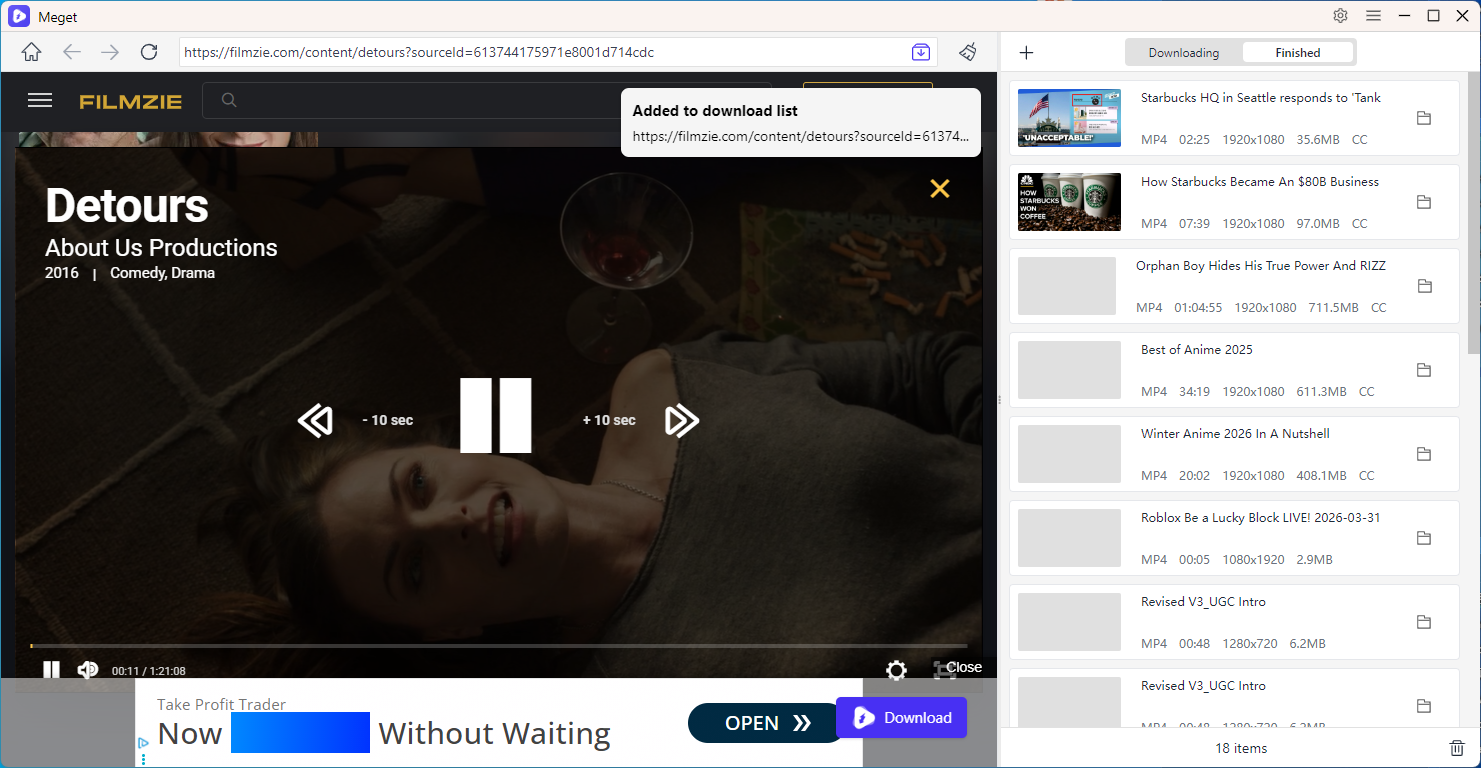Image resolution: width=1481 pixels, height=768 pixels.
Task: Click CC label on Best of Anime 2025
Action: click(x=1366, y=392)
